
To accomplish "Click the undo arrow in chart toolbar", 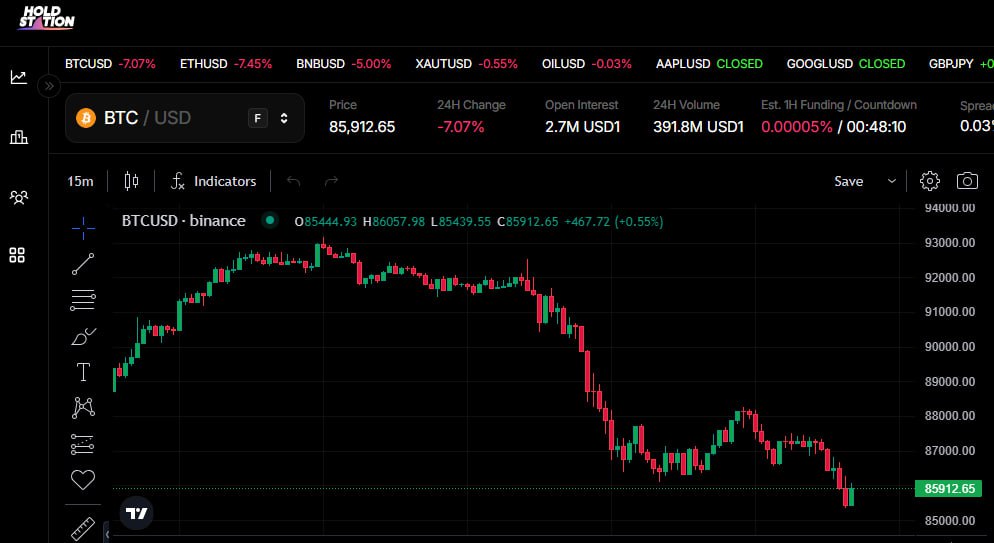I will pyautogui.click(x=293, y=181).
